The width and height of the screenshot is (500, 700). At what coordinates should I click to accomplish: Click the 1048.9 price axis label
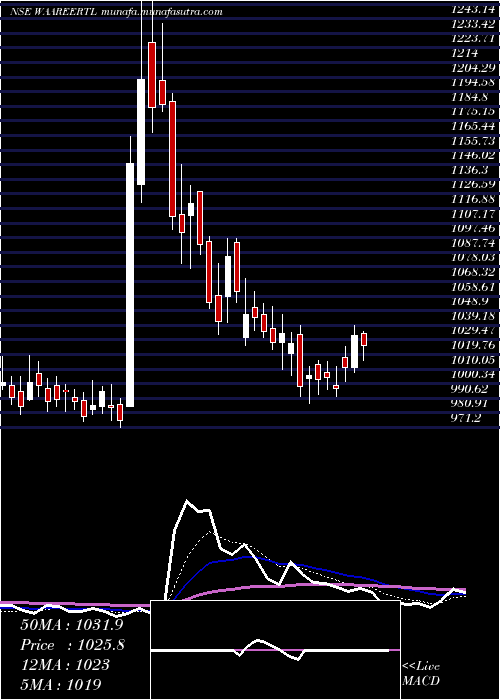tap(469, 302)
